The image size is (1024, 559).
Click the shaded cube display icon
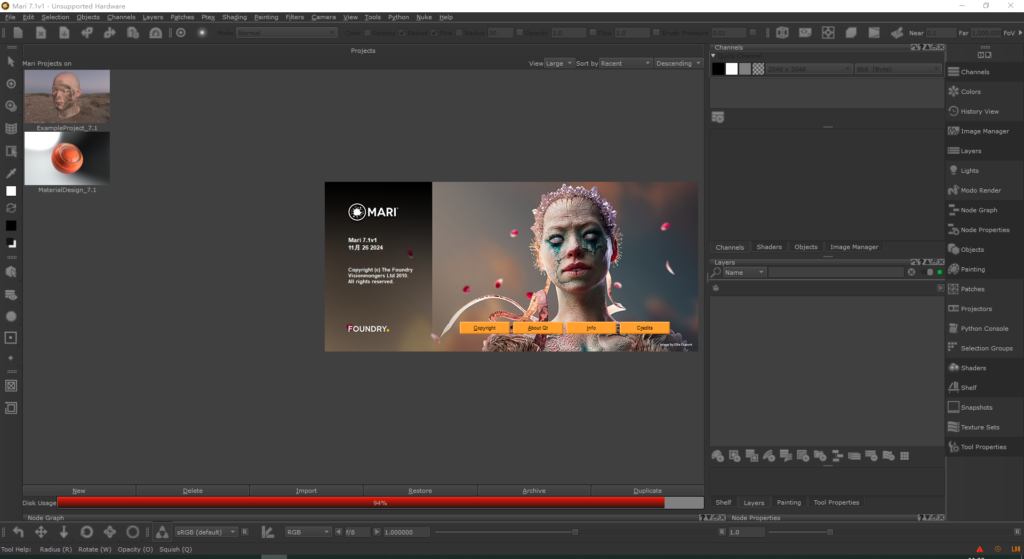(851, 33)
